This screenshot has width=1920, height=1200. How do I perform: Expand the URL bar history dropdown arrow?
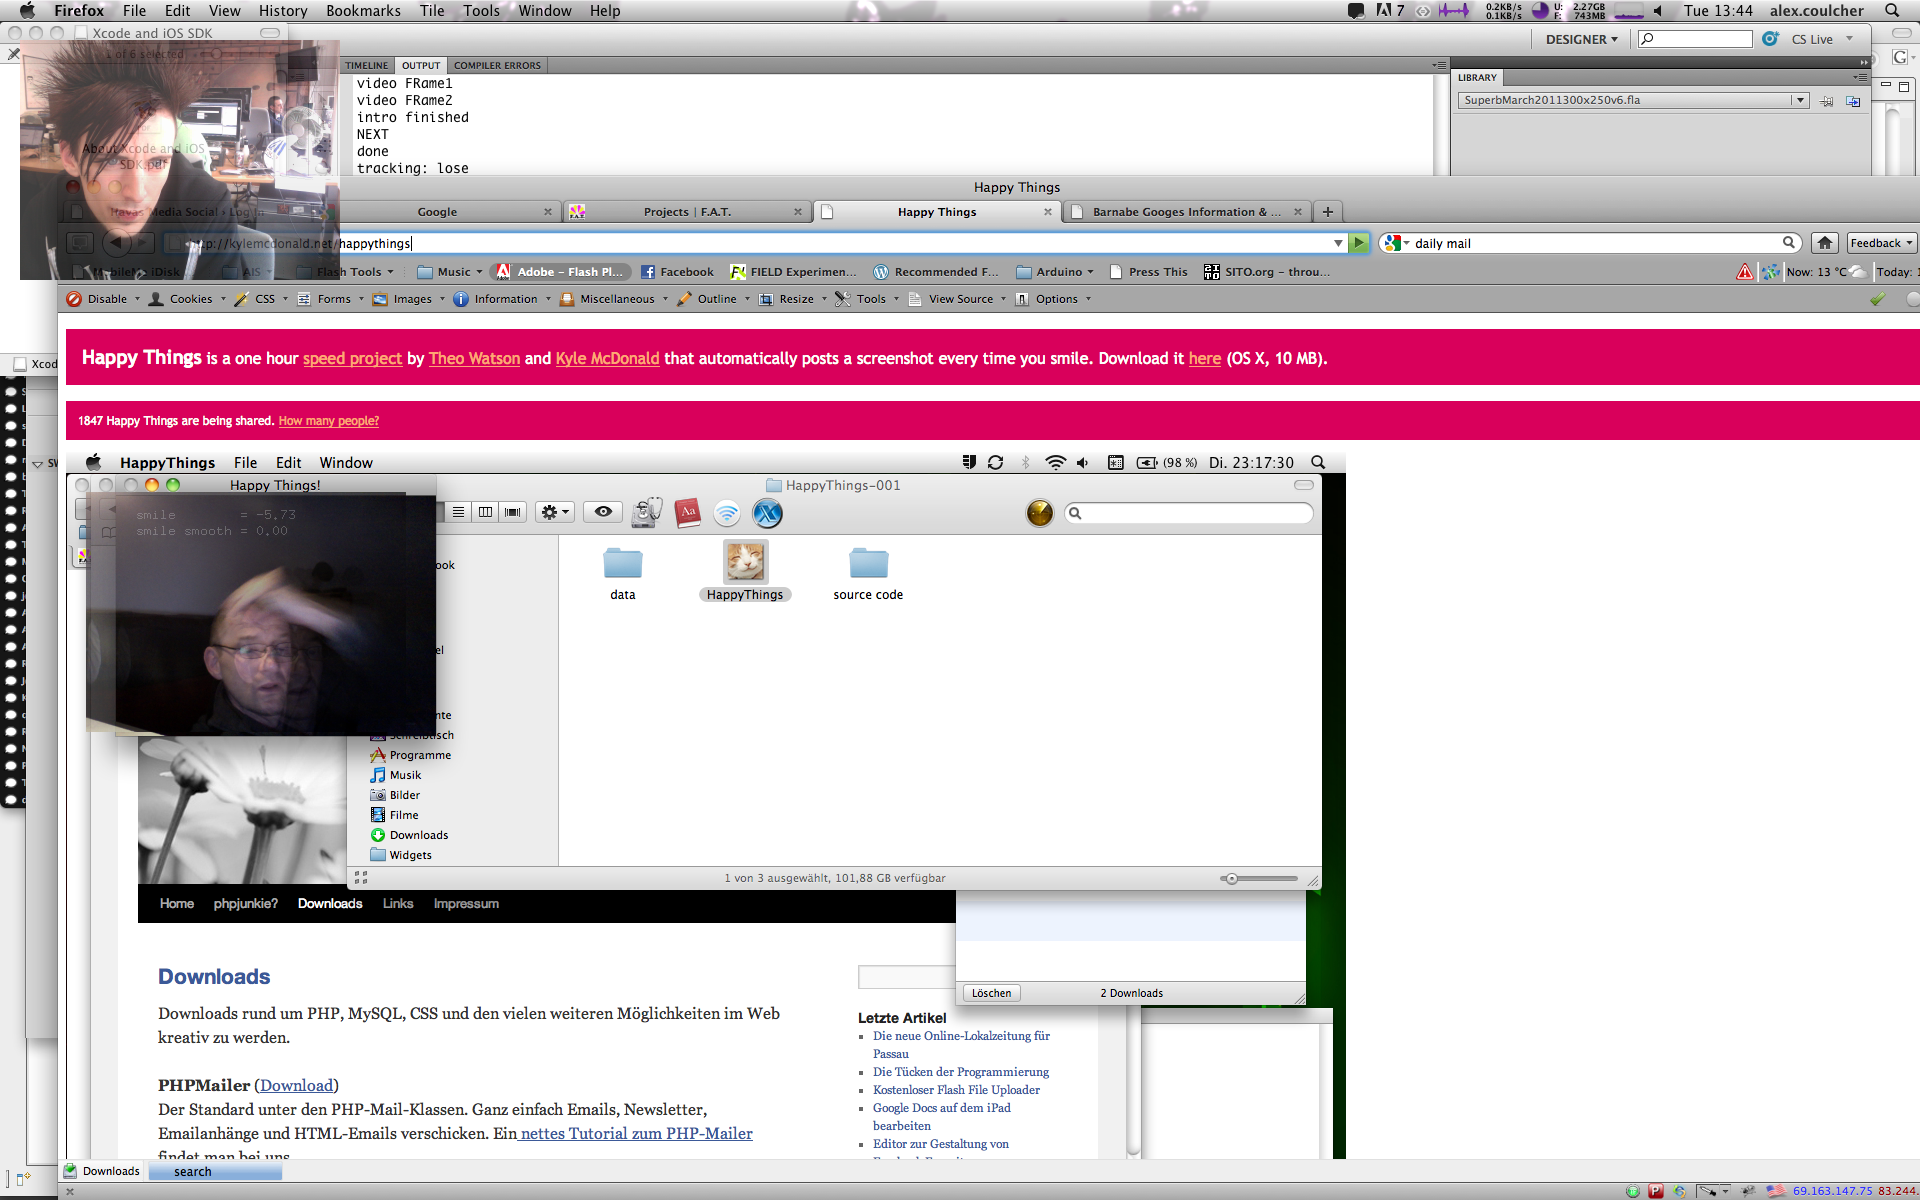(1338, 243)
